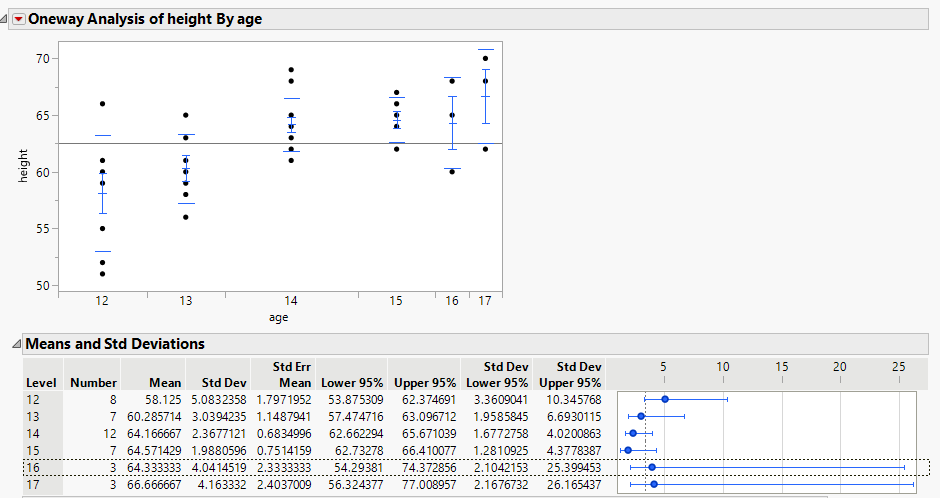Click the age 12 x-axis tick label
940x498 pixels.
click(x=102, y=301)
